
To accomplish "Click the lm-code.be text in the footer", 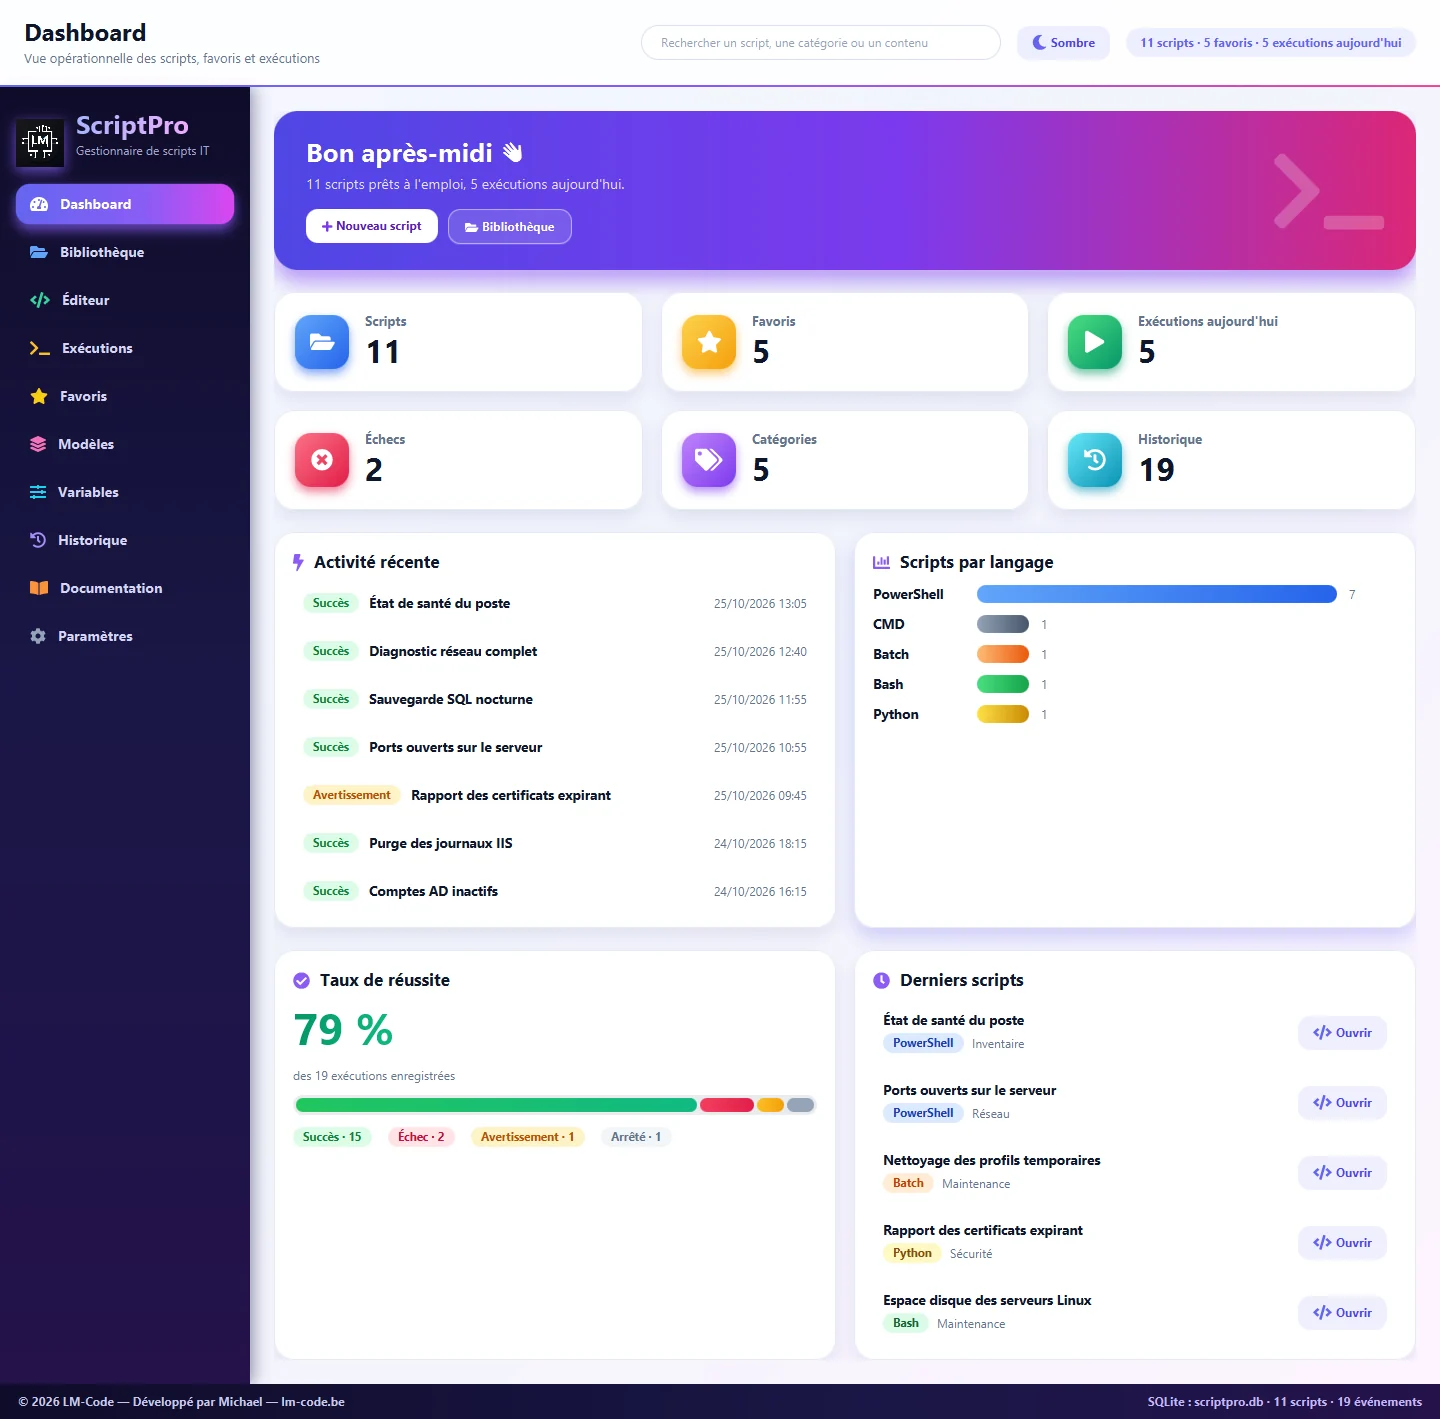I will [313, 1402].
